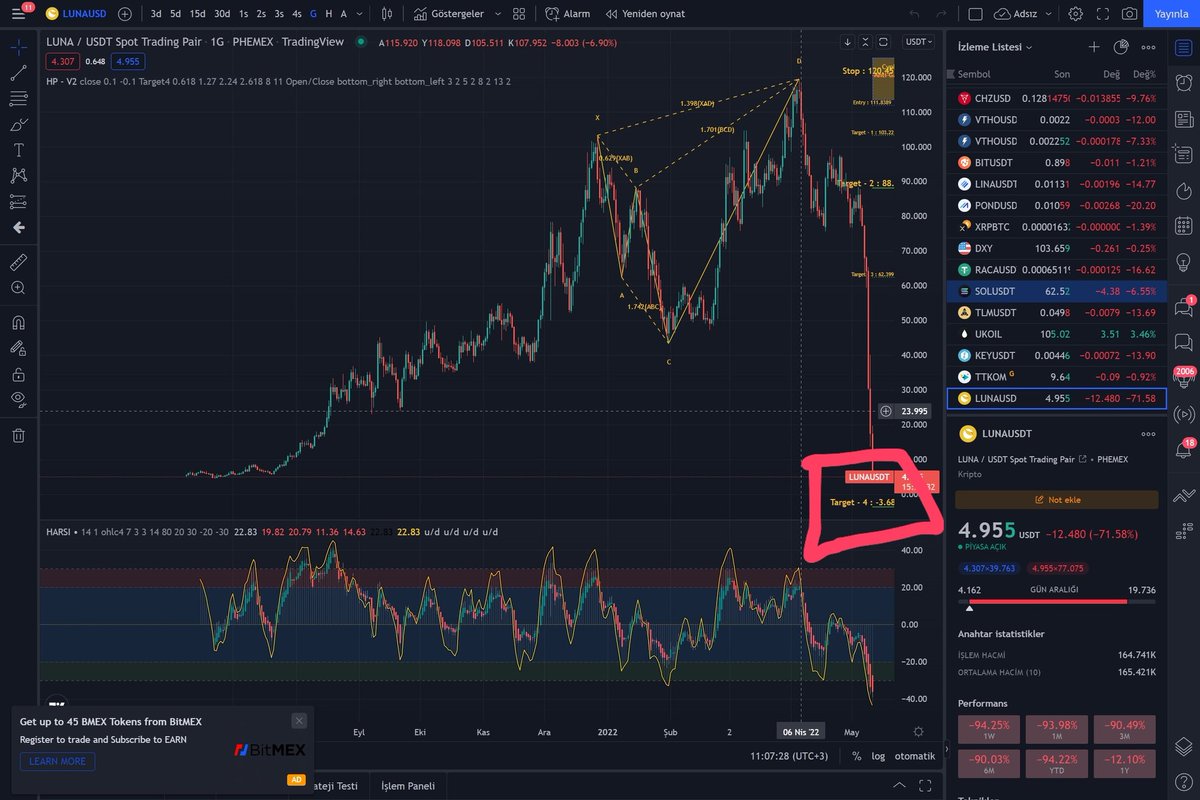Toggle otomatik auto scale
Screen dimensions: 1200x800
(x=914, y=756)
